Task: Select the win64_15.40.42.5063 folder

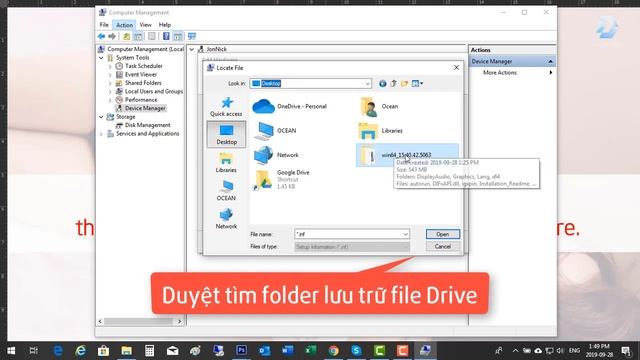Action: [x=407, y=155]
